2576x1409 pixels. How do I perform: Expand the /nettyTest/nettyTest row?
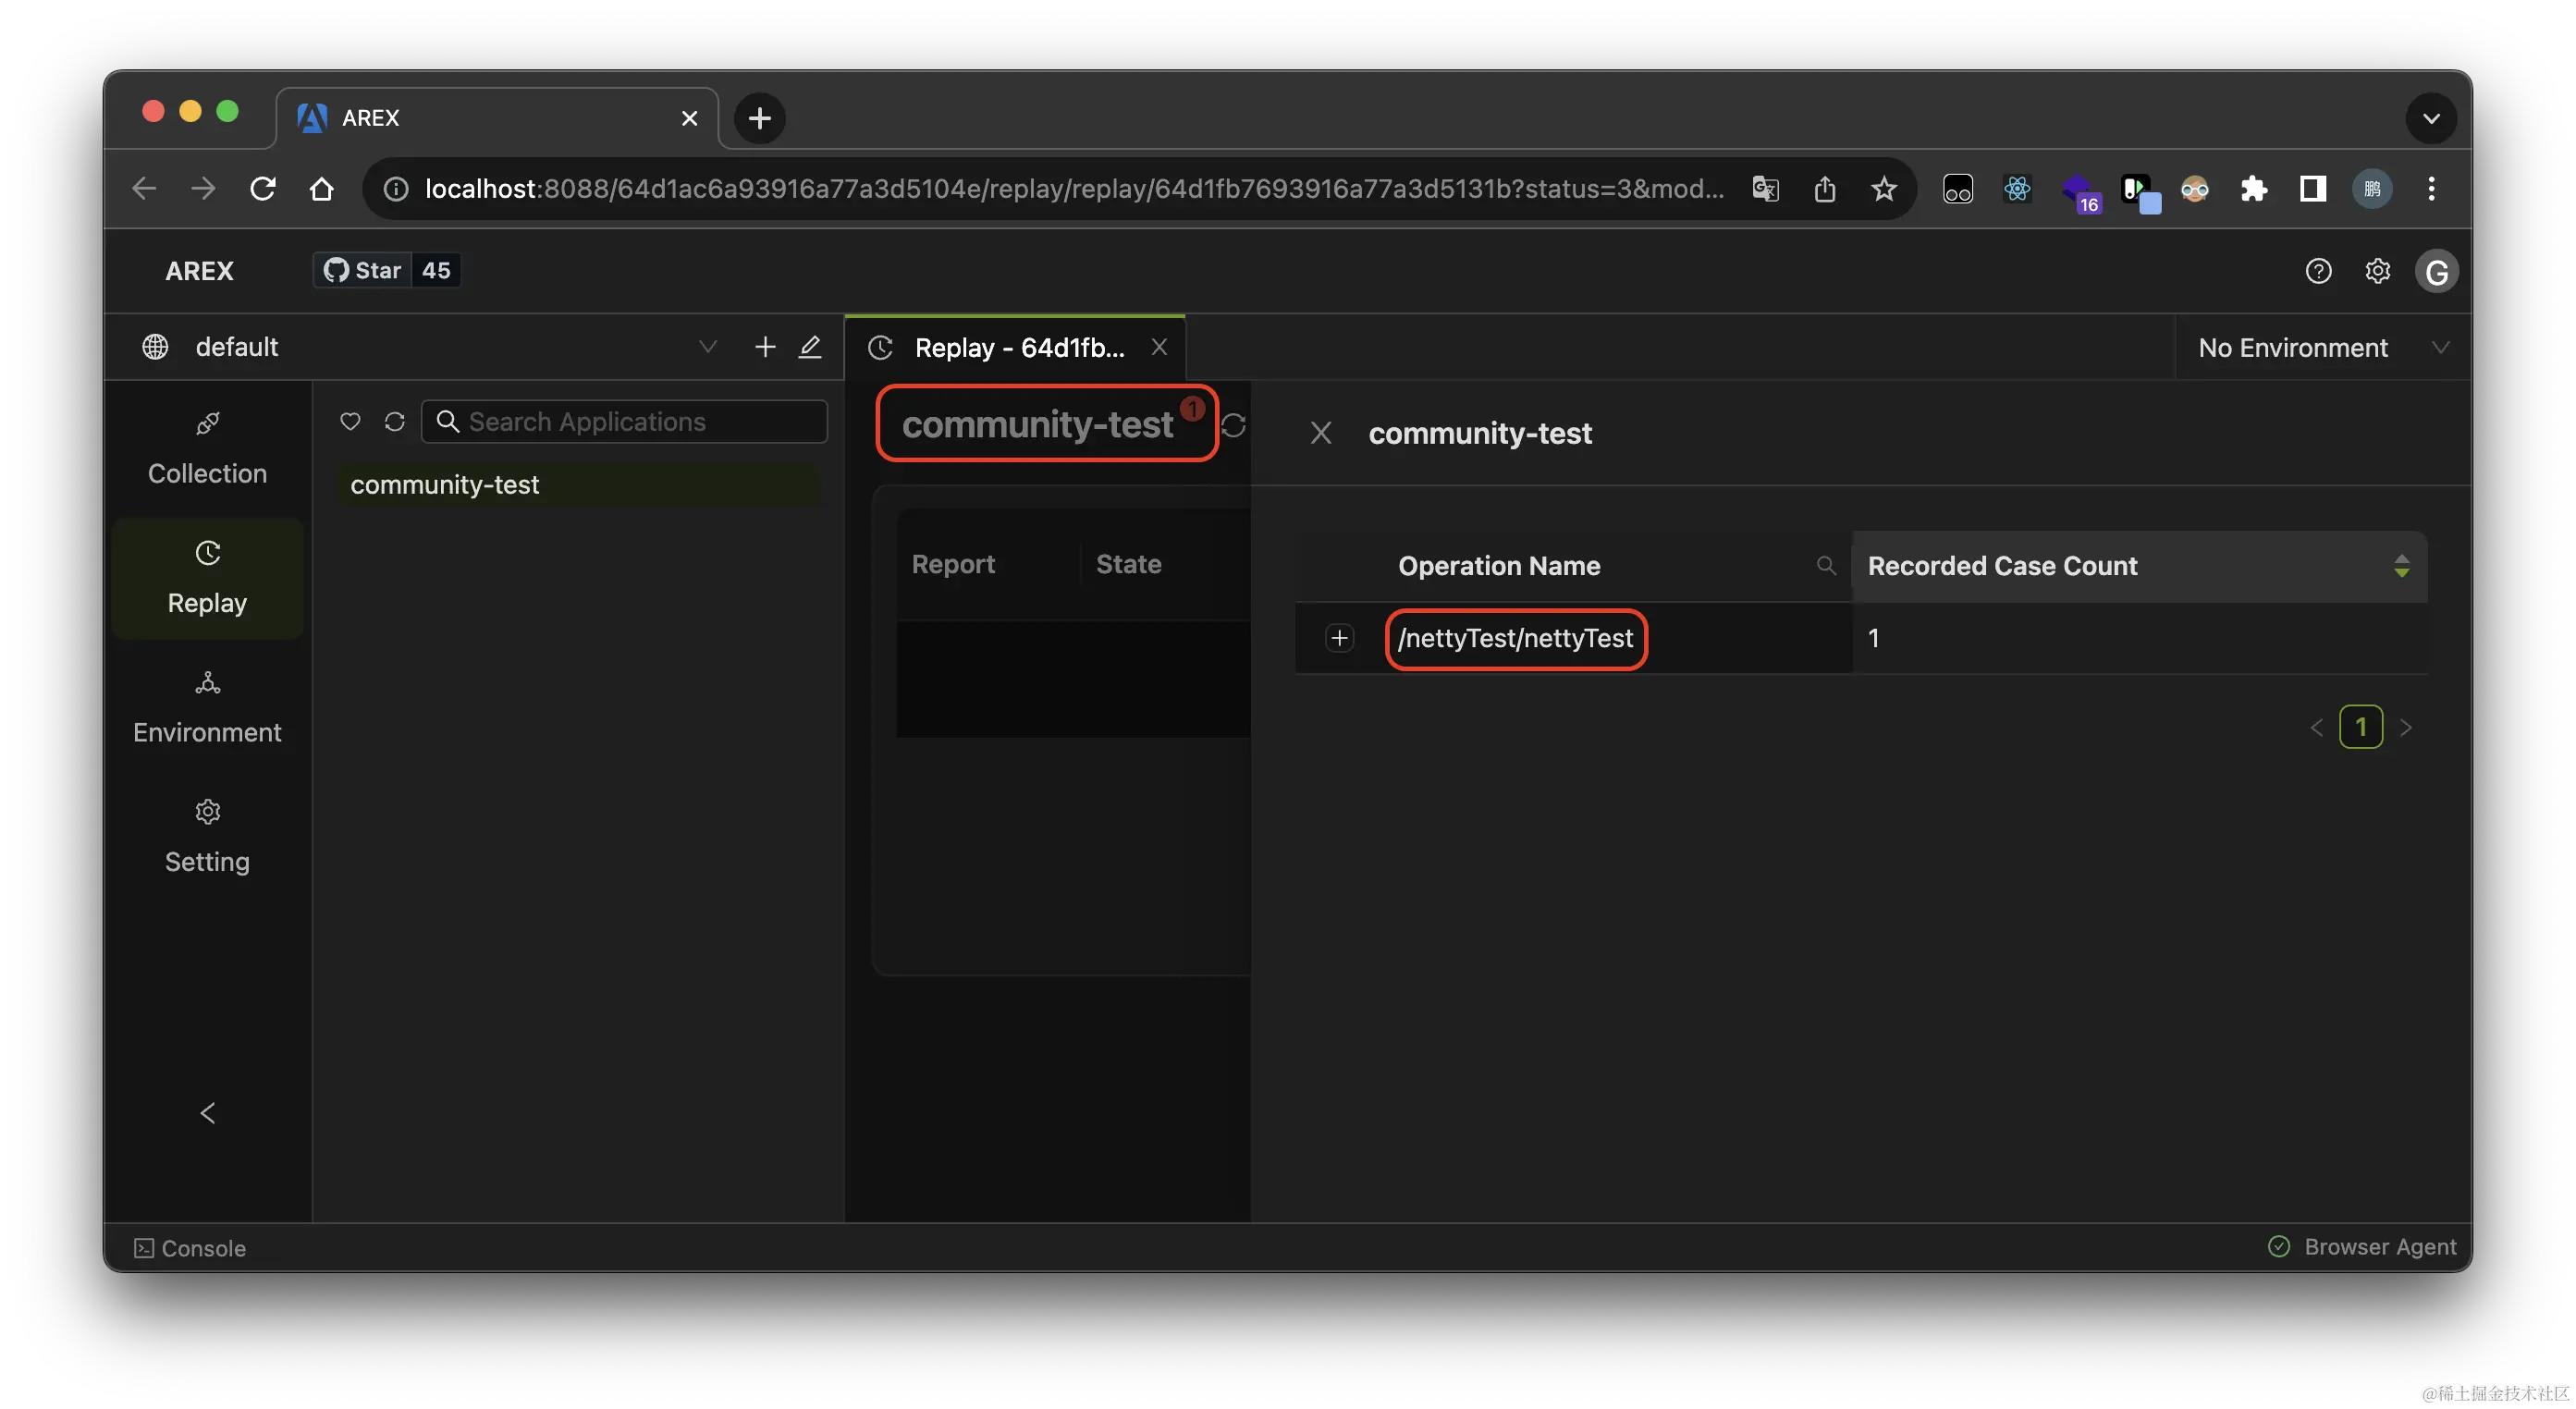[x=1339, y=638]
